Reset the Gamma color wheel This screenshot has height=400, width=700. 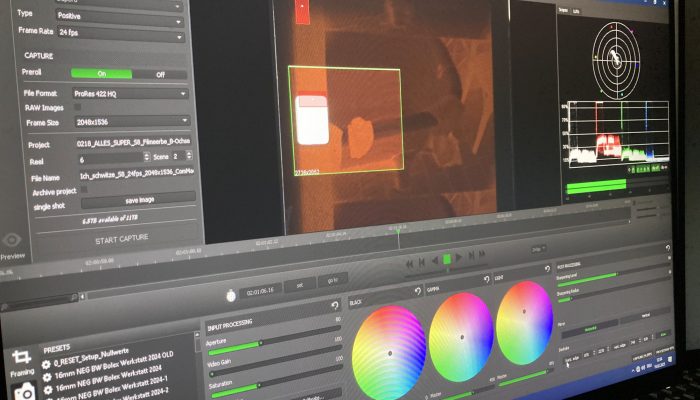click(x=486, y=281)
